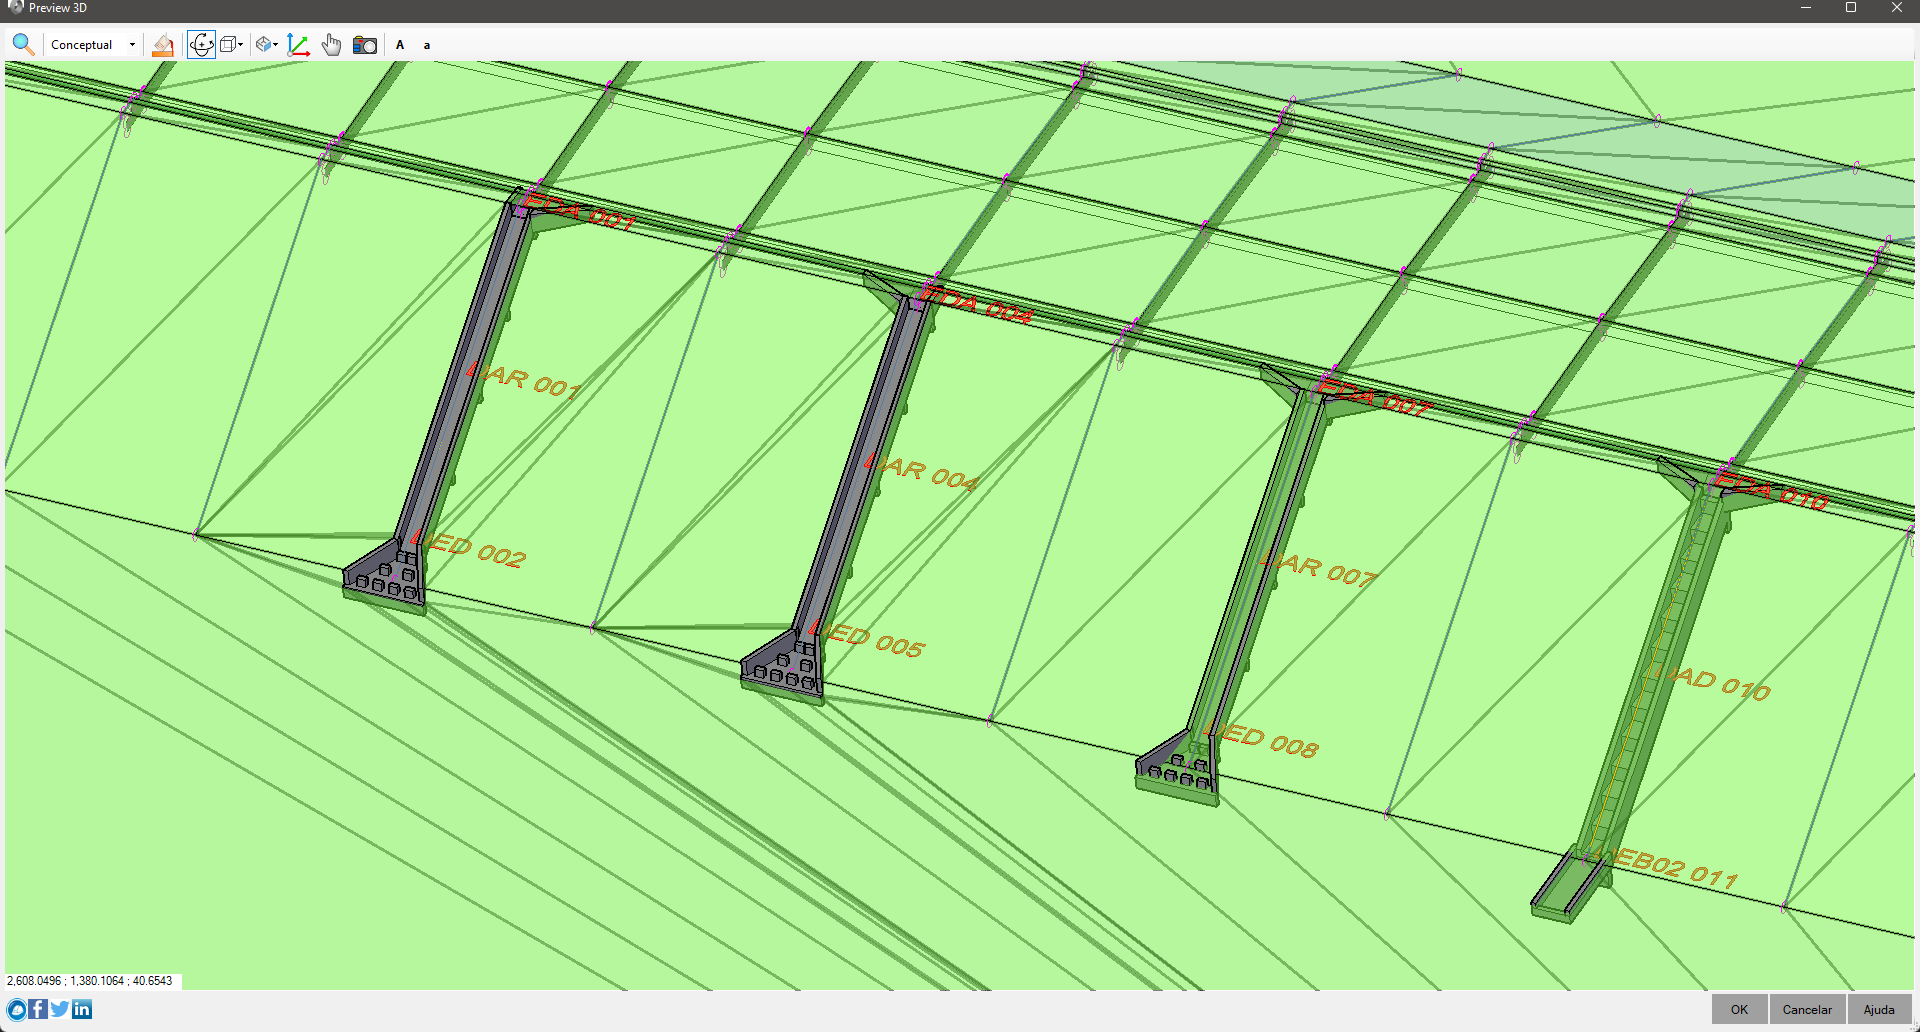Click the label ending in "ED 008"
The height and width of the screenshot is (1032, 1920).
pos(1264,740)
